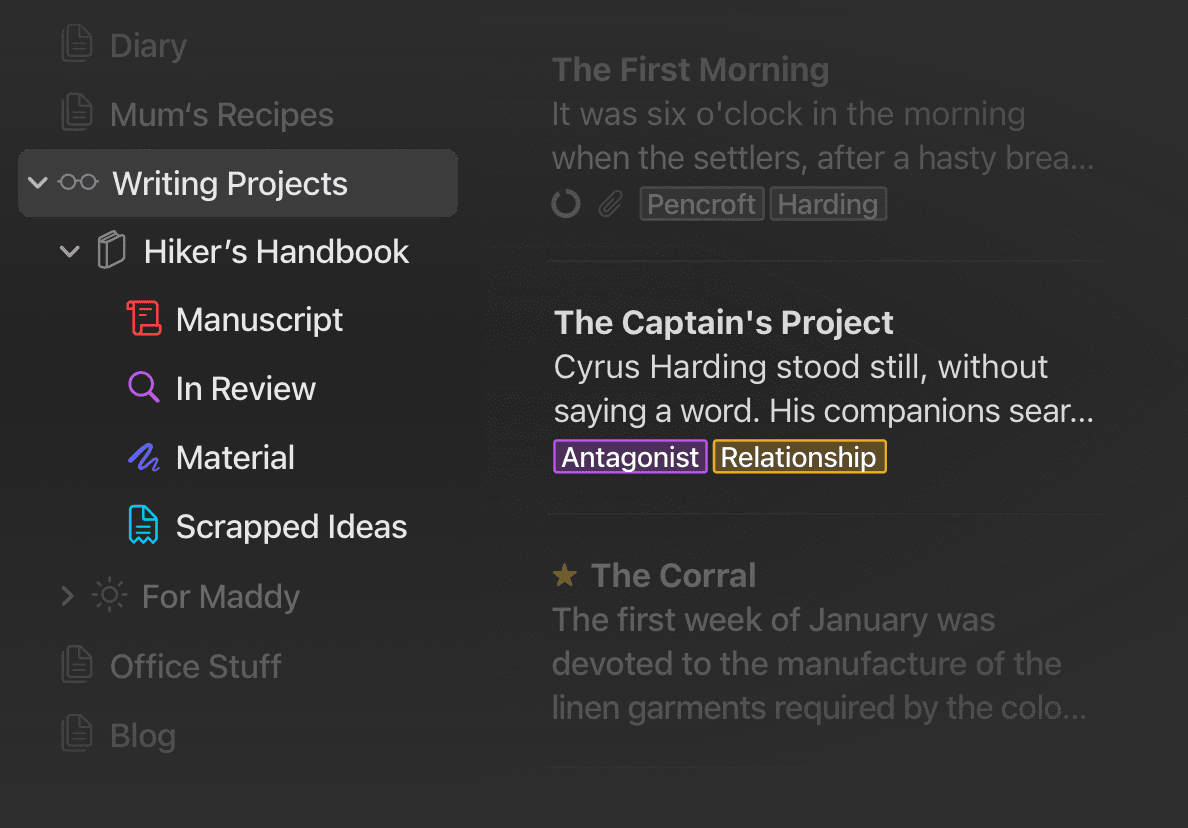Click the circular progress goal indicator
Image resolution: width=1188 pixels, height=828 pixels.
click(566, 205)
